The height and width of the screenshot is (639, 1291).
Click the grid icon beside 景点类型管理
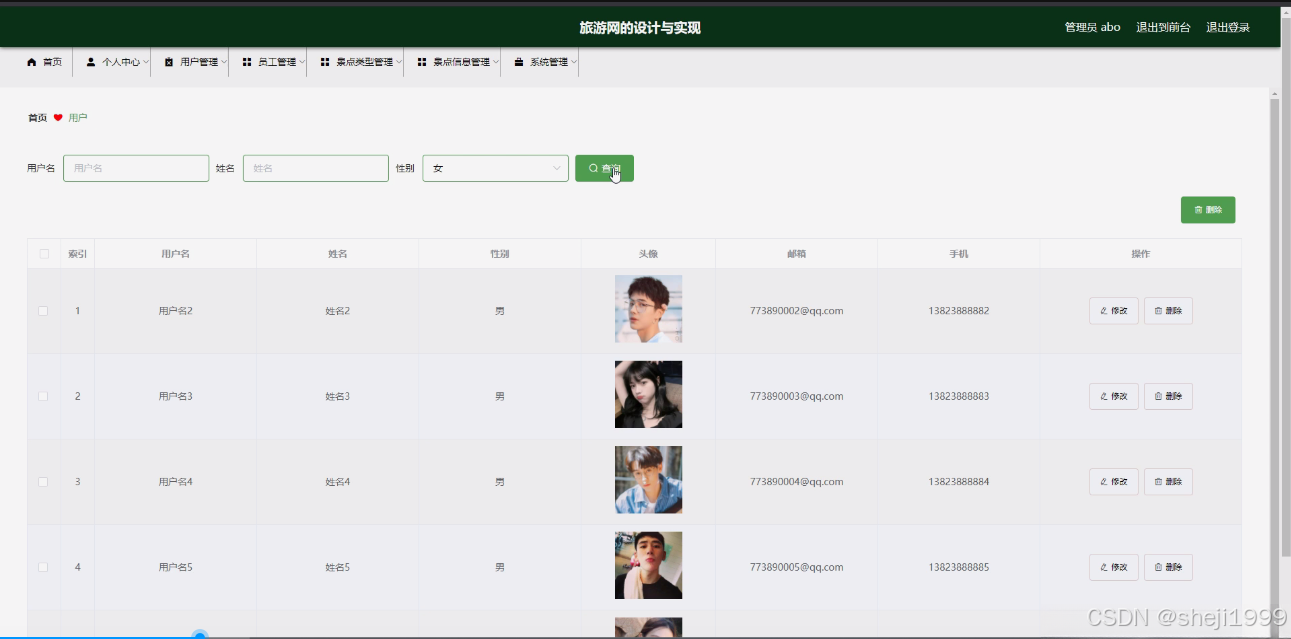point(325,62)
